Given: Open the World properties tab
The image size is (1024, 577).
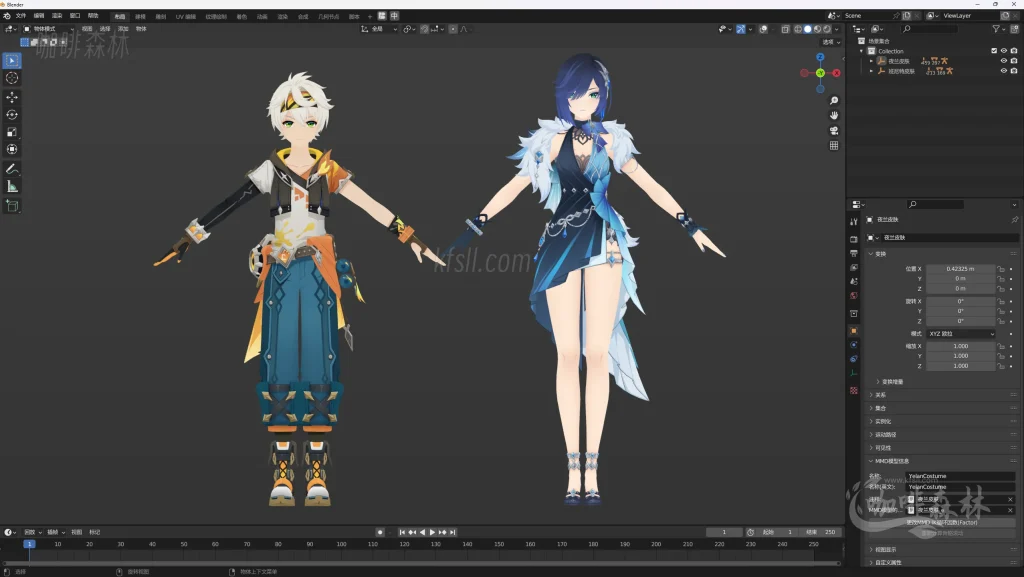Looking at the screenshot, I should point(854,296).
